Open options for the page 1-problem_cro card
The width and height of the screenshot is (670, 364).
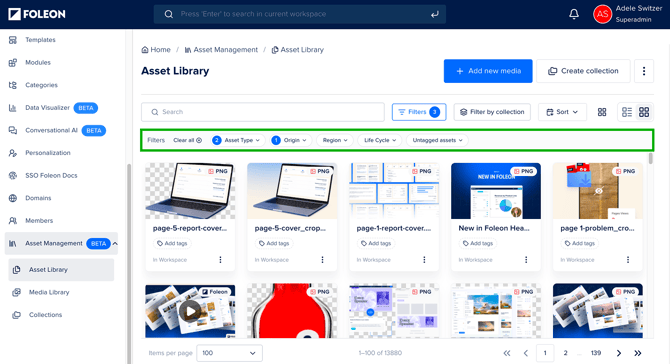coord(628,260)
